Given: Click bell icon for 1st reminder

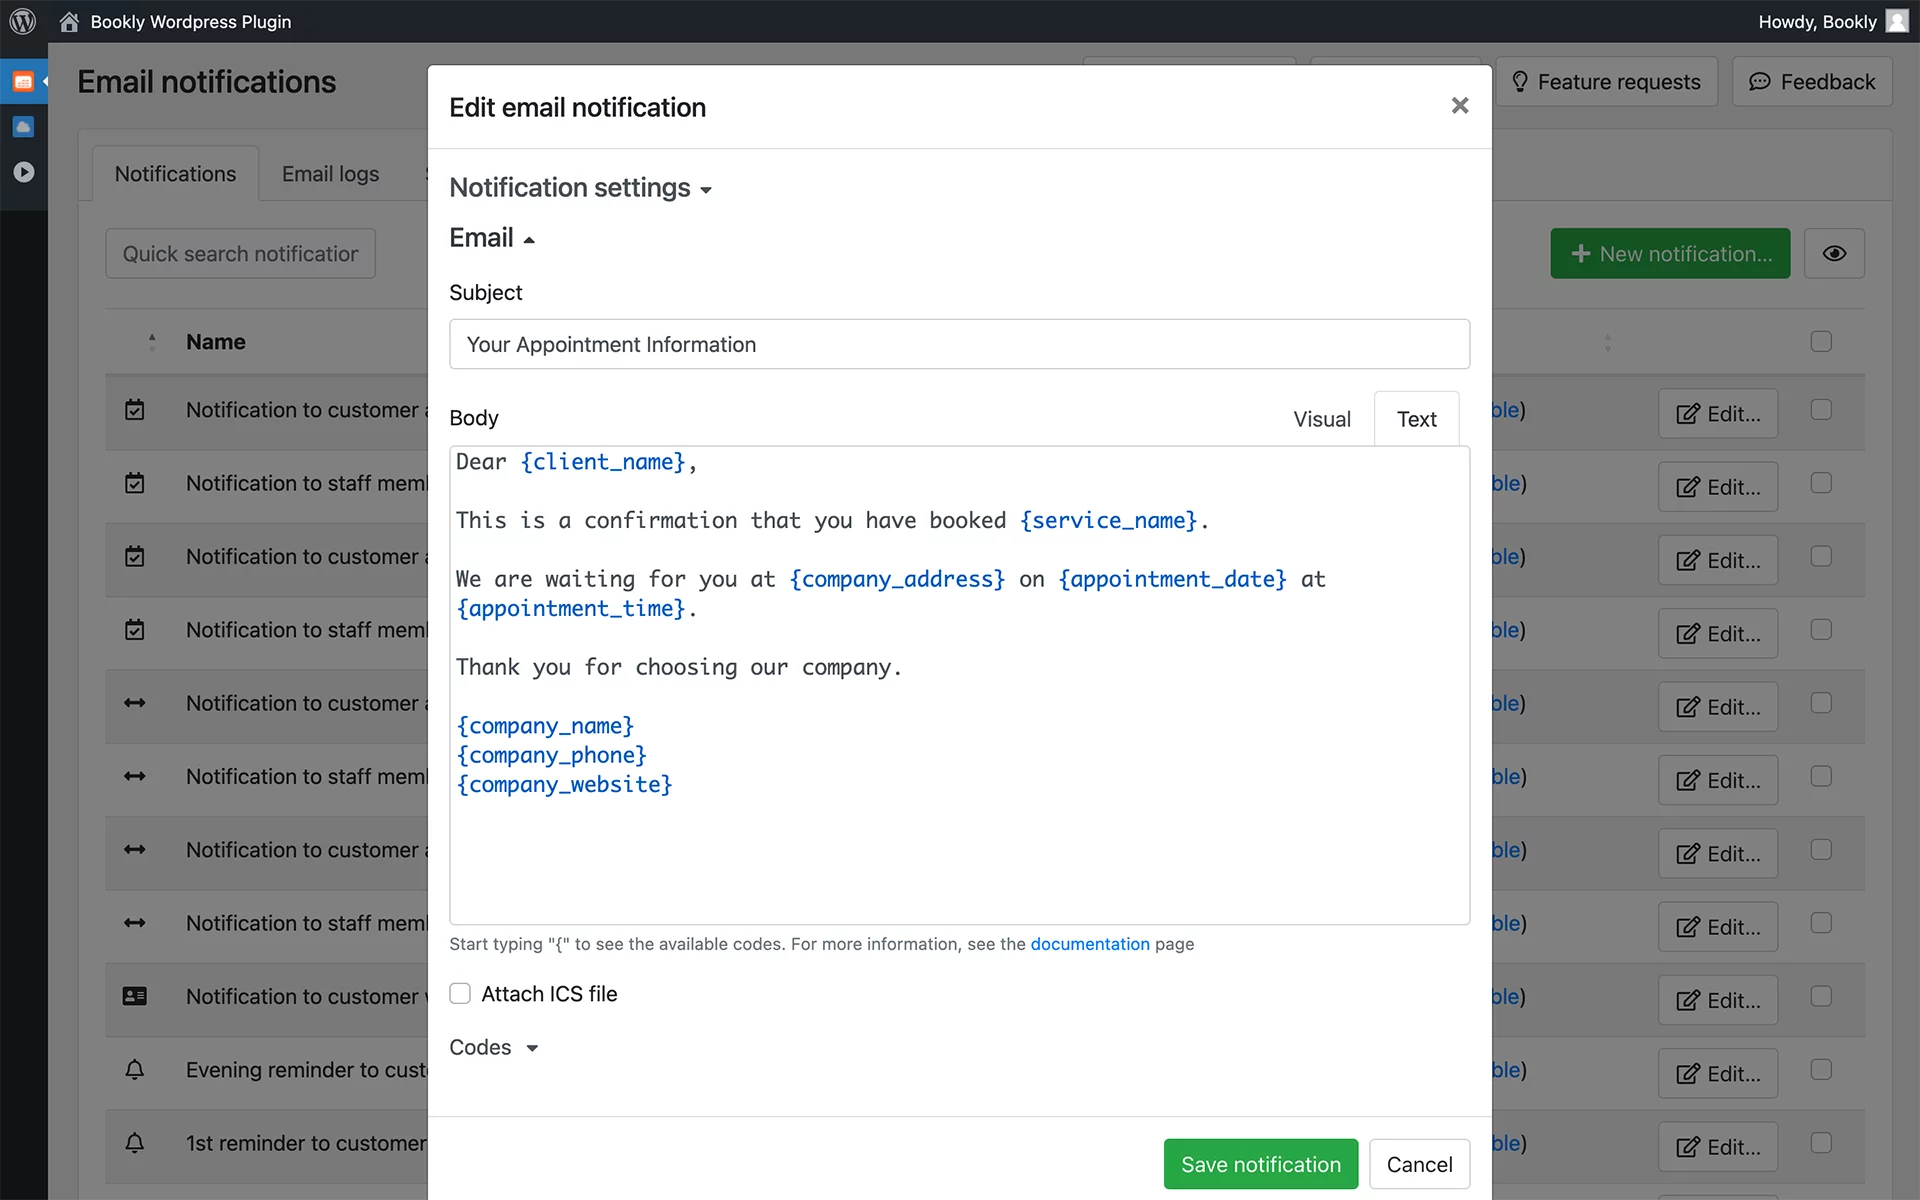Looking at the screenshot, I should click(135, 1143).
